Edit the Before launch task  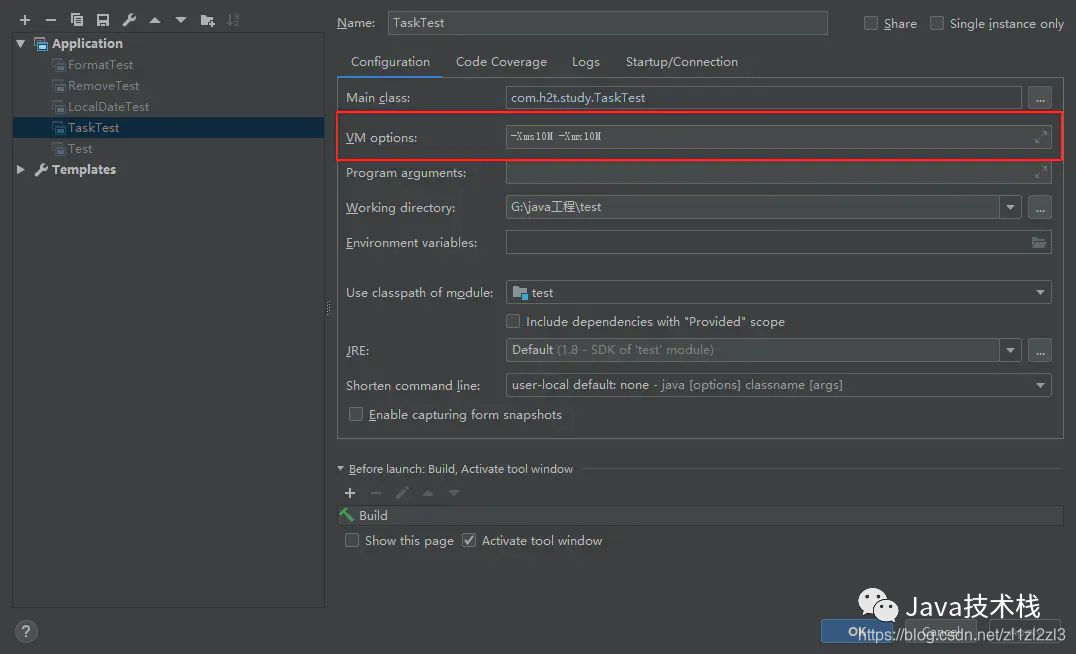pos(402,493)
